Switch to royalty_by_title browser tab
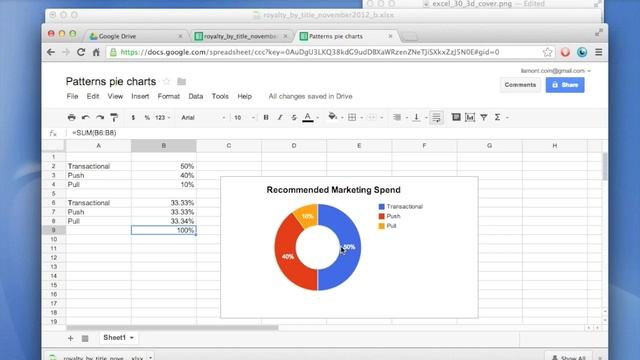The image size is (640, 360). click(x=240, y=36)
